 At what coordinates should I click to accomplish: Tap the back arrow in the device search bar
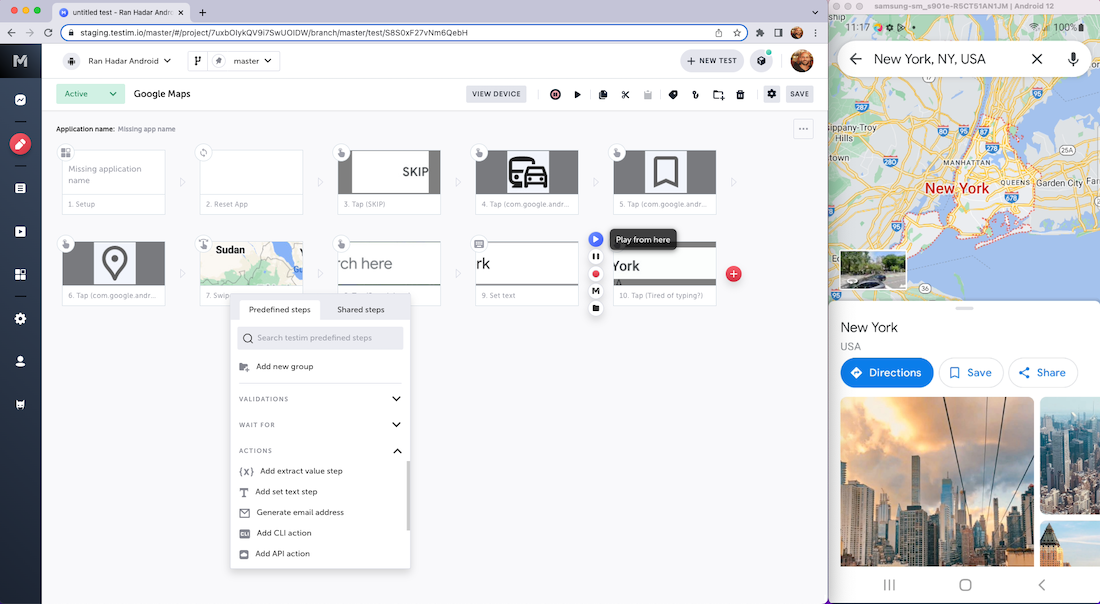click(x=855, y=59)
